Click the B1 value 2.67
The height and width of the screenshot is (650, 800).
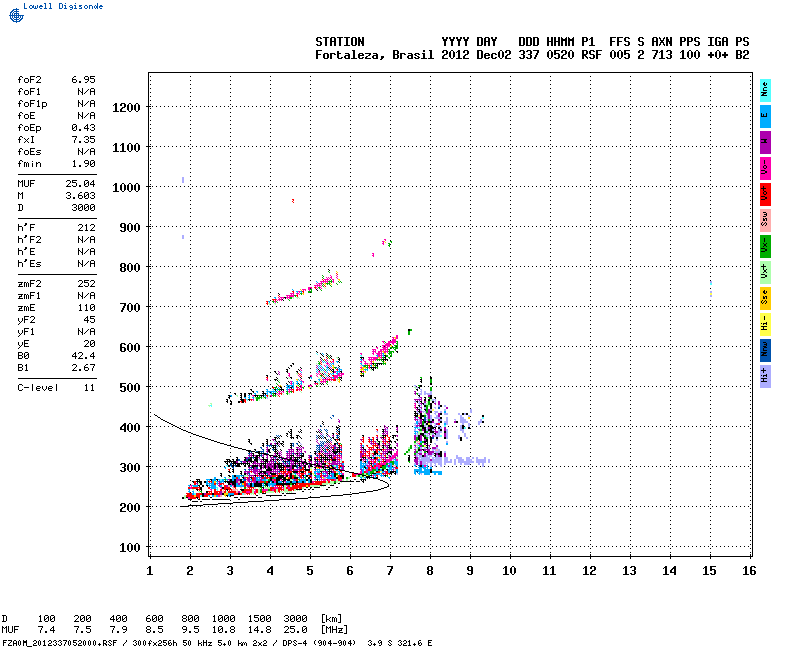83,367
